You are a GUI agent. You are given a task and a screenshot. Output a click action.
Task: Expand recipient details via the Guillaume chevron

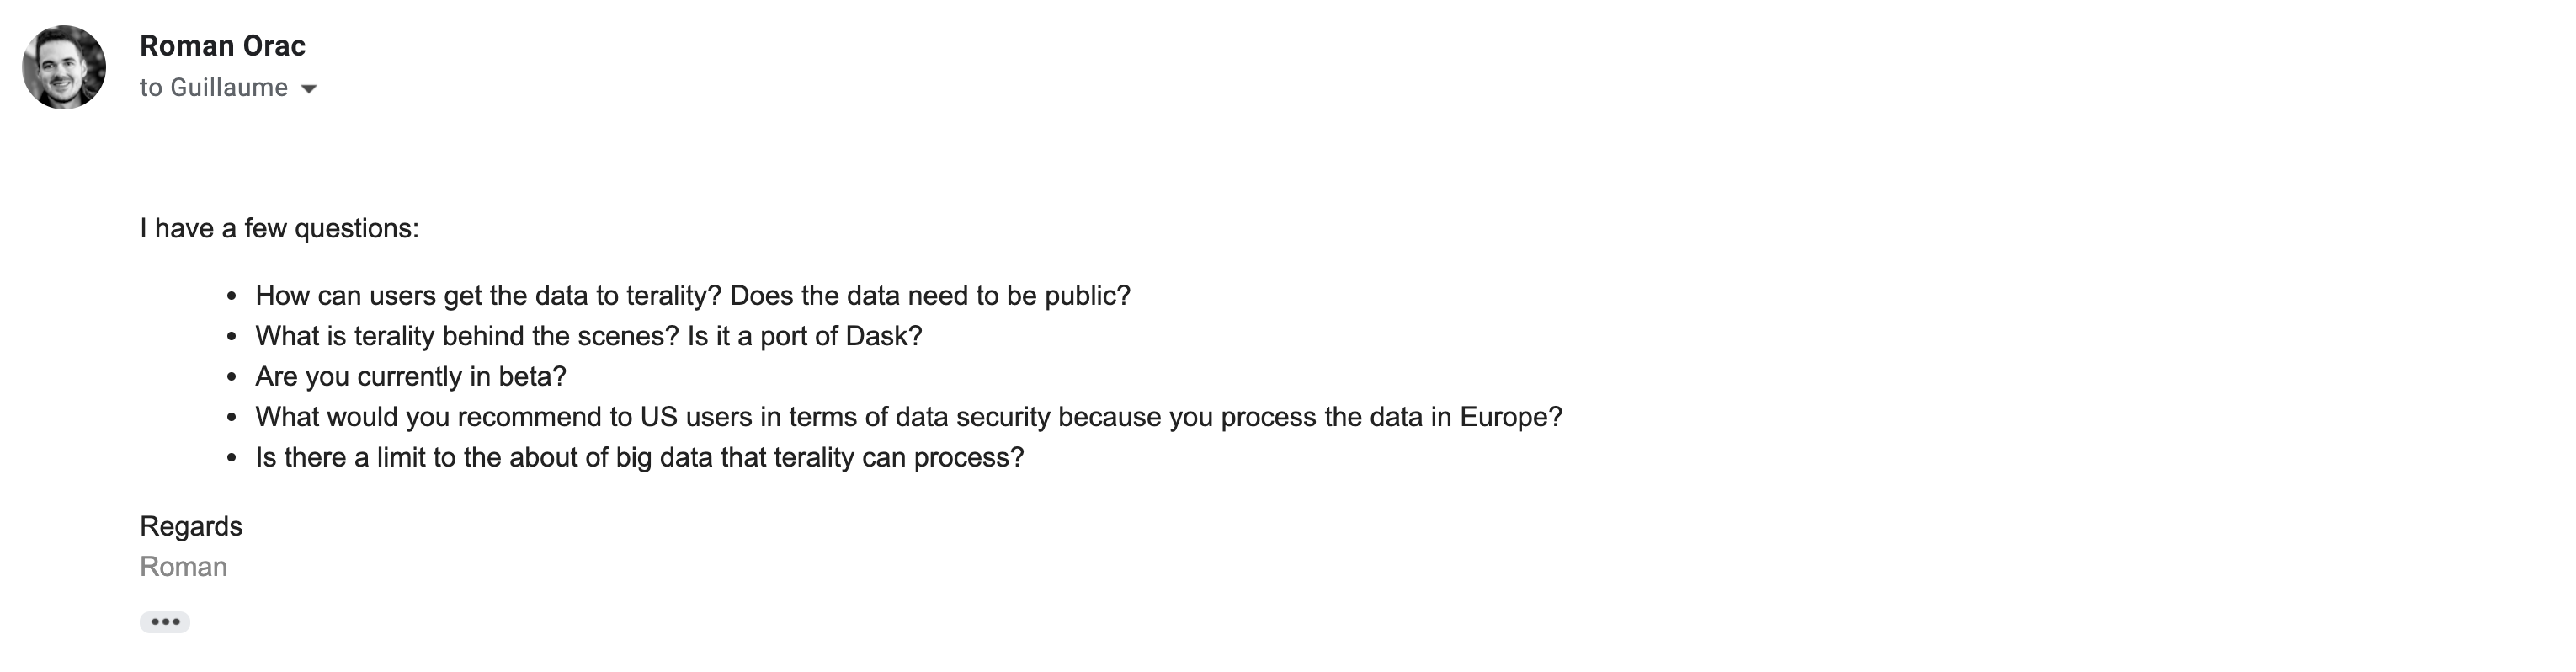click(x=309, y=89)
